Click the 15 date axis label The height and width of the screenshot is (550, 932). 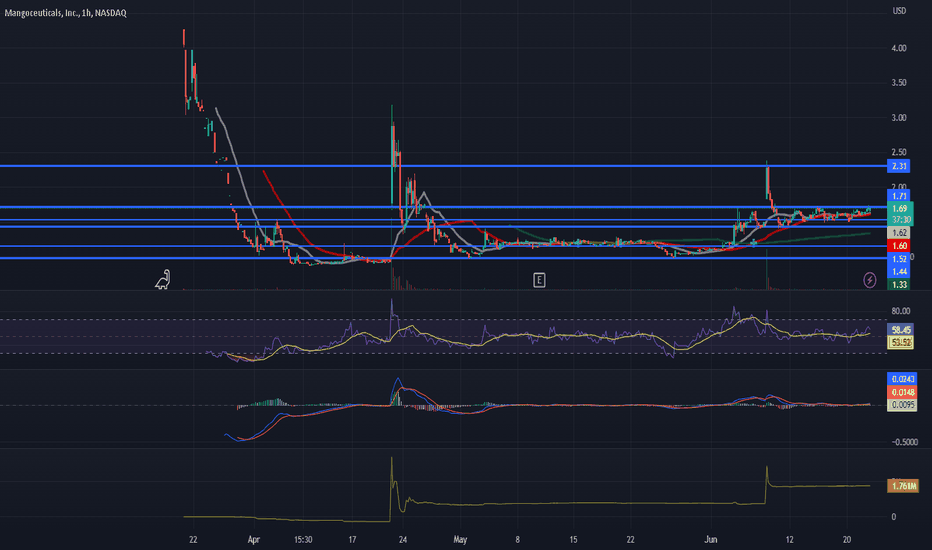pyautogui.click(x=574, y=540)
